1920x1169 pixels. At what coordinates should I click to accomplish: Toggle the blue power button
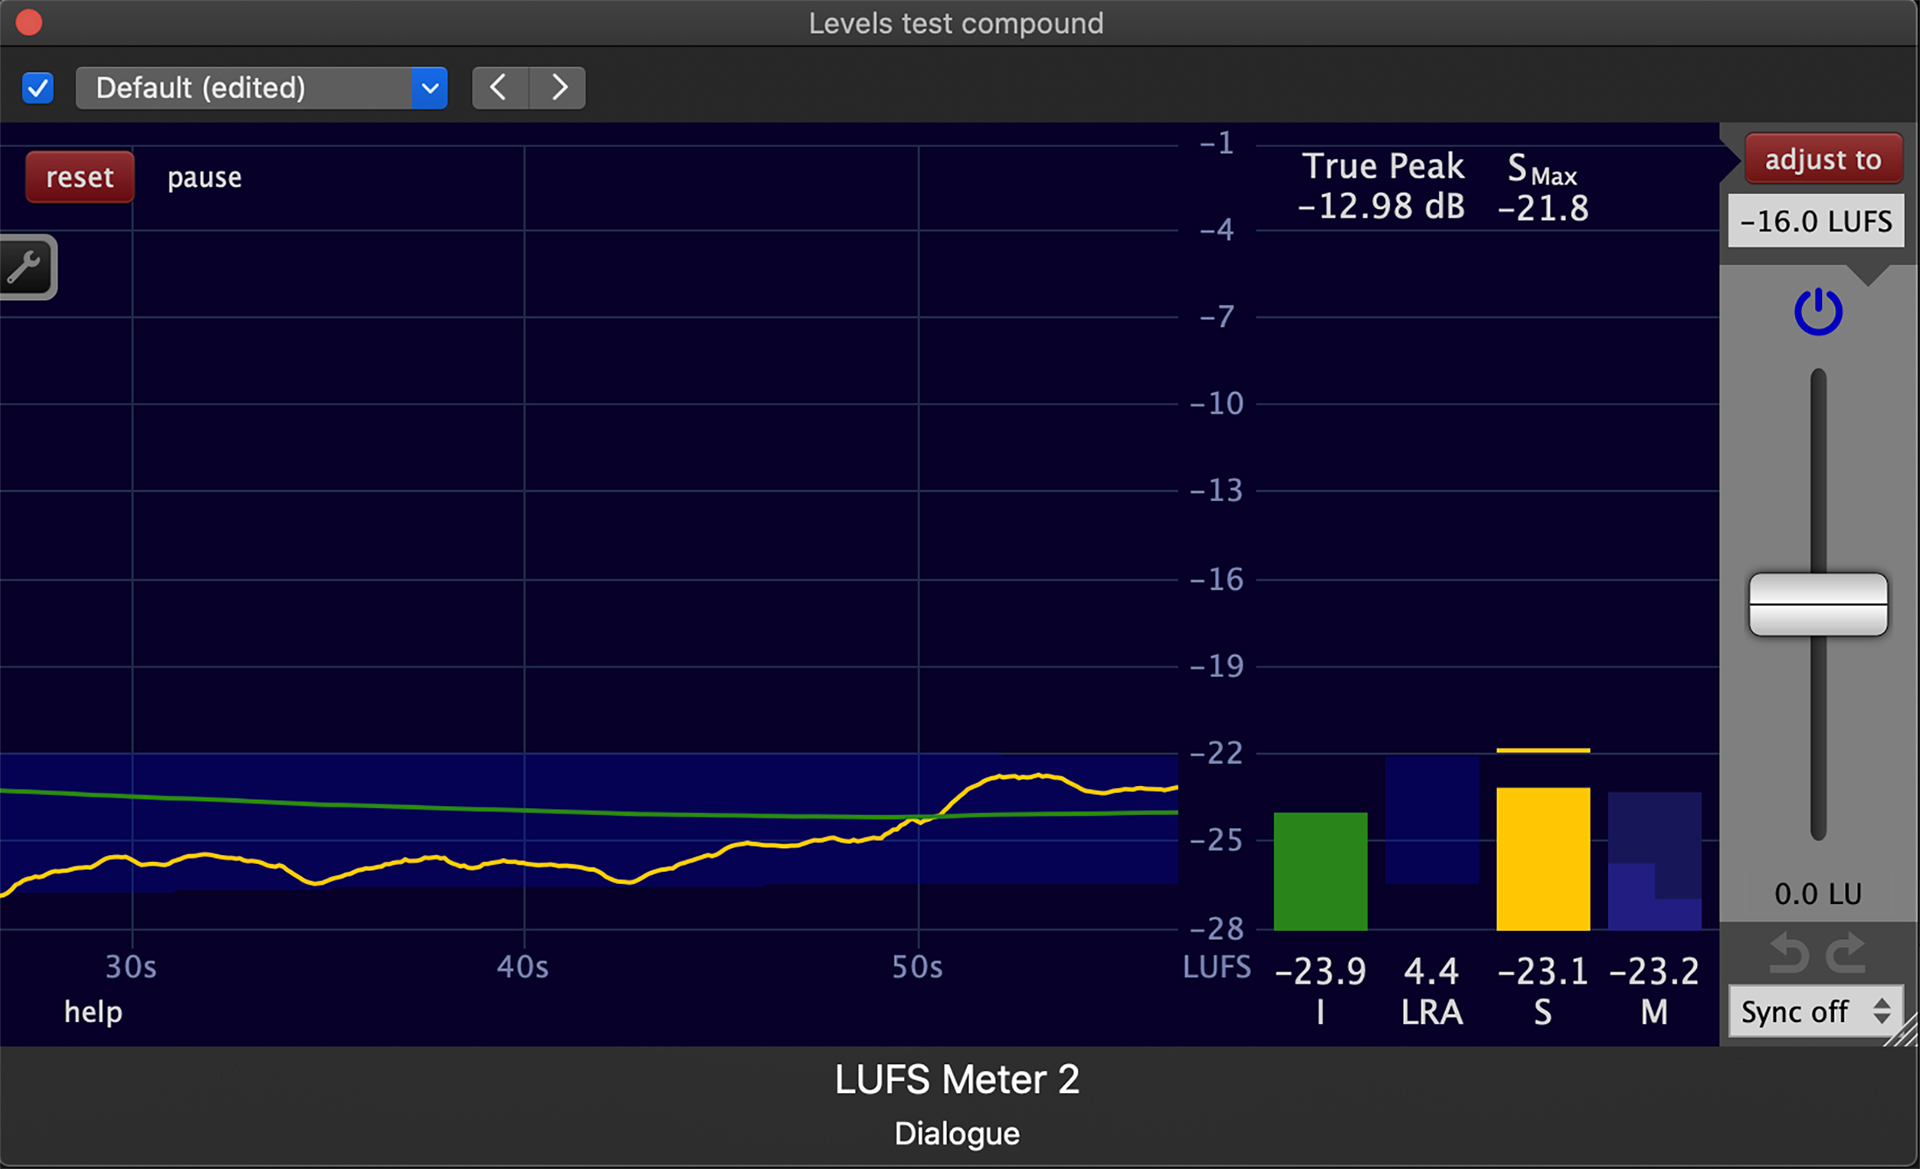pos(1818,312)
